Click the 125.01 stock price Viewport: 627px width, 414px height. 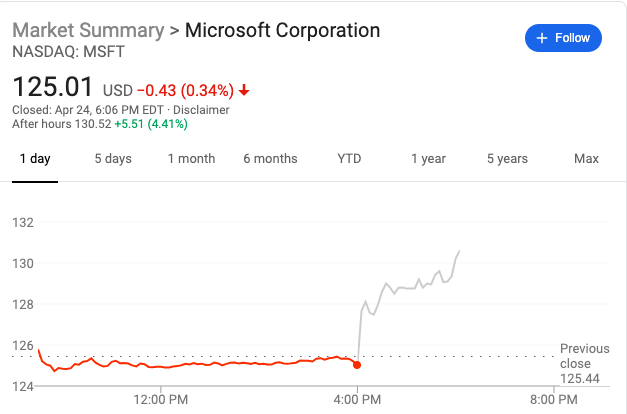point(53,88)
